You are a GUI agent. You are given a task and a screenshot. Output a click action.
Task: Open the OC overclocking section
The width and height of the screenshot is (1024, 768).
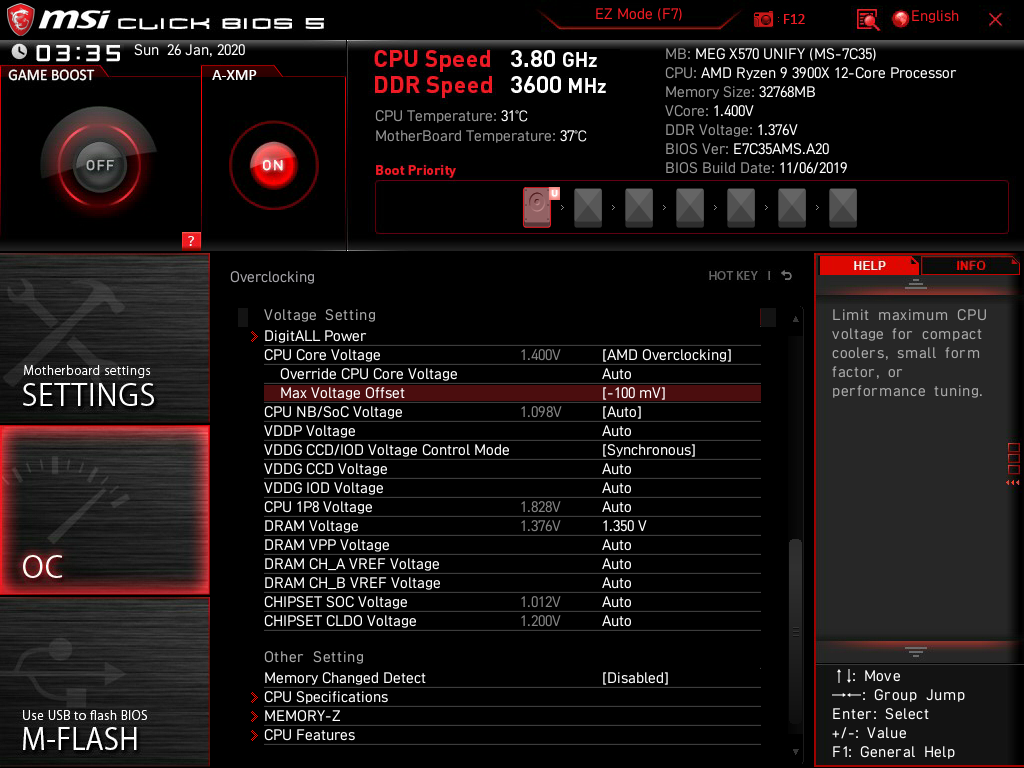(x=104, y=511)
